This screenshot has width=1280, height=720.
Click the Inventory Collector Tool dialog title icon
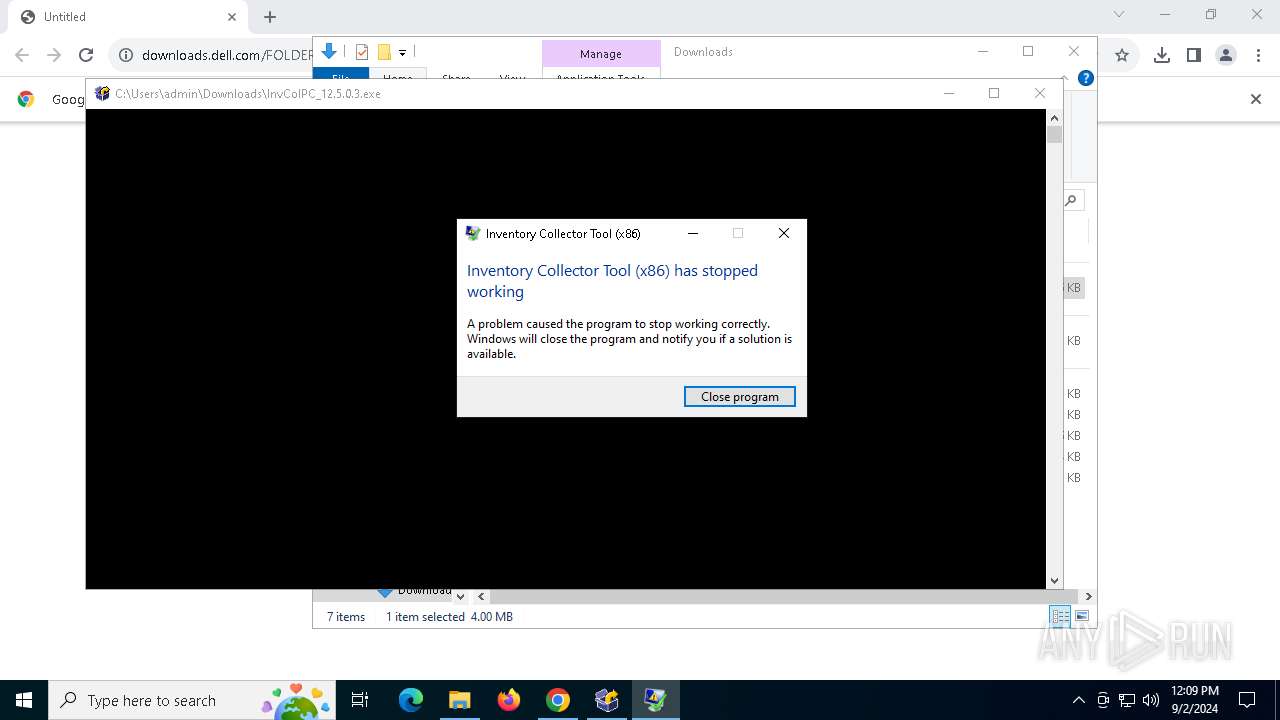pos(473,234)
